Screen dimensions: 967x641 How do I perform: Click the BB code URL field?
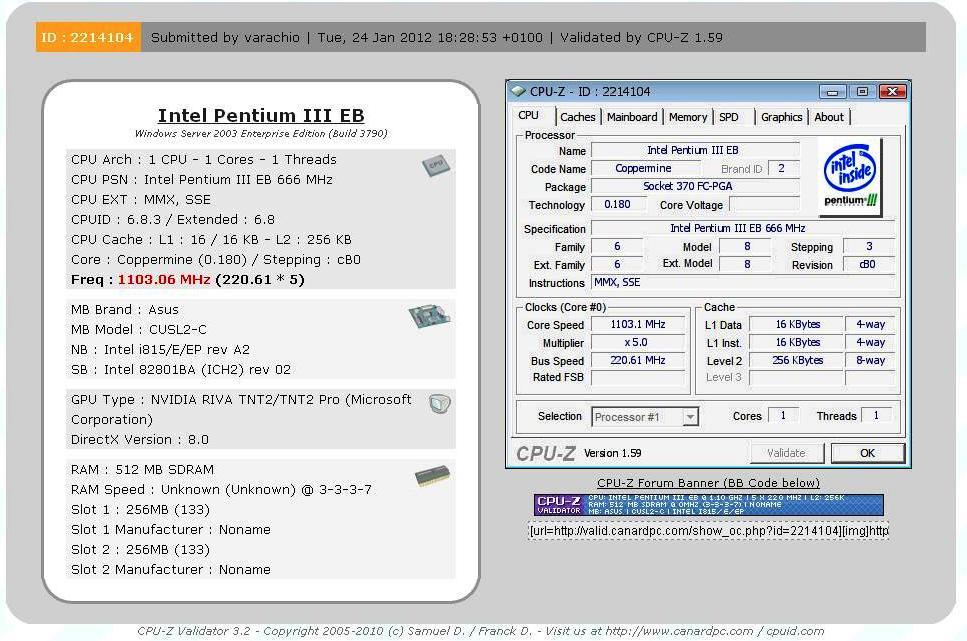click(x=709, y=531)
